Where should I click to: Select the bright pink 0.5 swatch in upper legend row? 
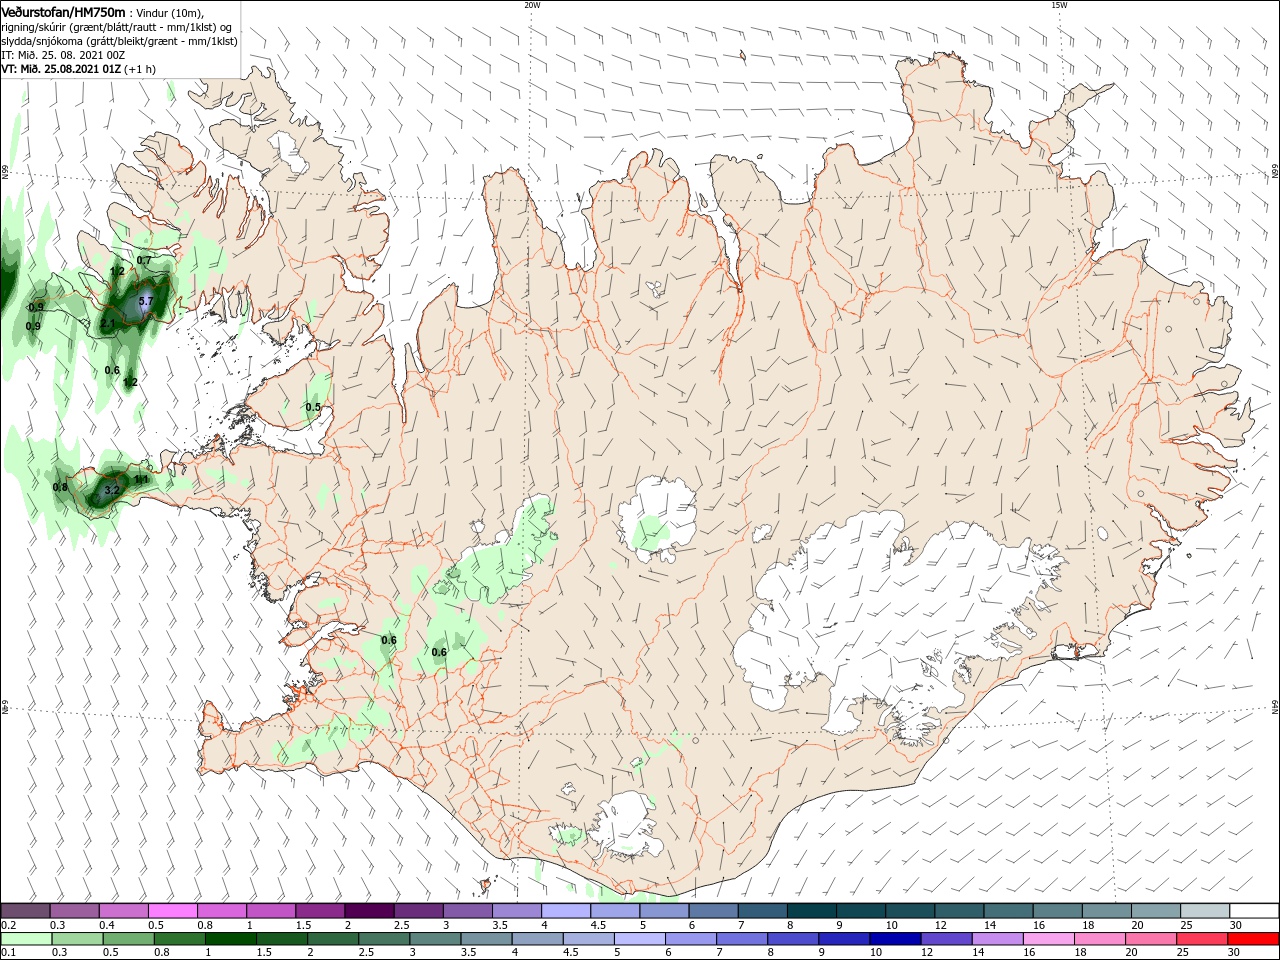click(x=172, y=911)
